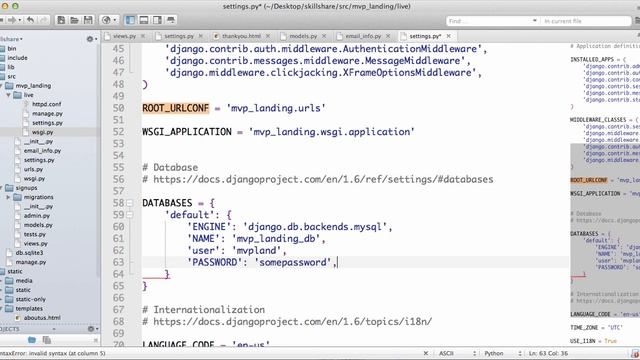This screenshot has height=360, width=640.
Task: Click the 'In current file' scope field
Action: pos(585,21)
